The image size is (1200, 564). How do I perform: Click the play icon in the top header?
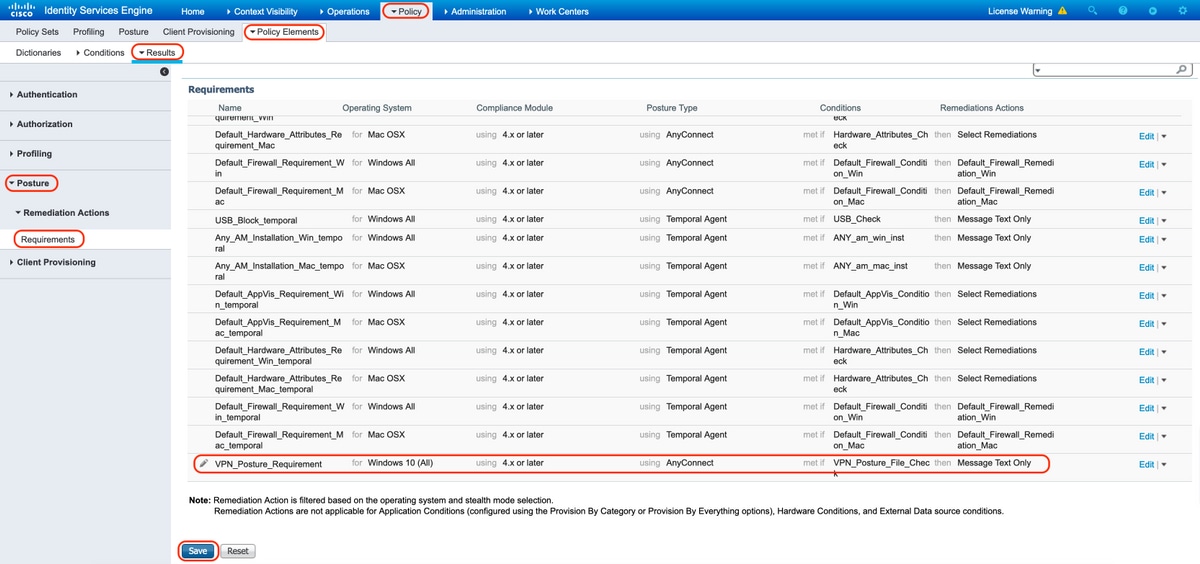[1153, 11]
